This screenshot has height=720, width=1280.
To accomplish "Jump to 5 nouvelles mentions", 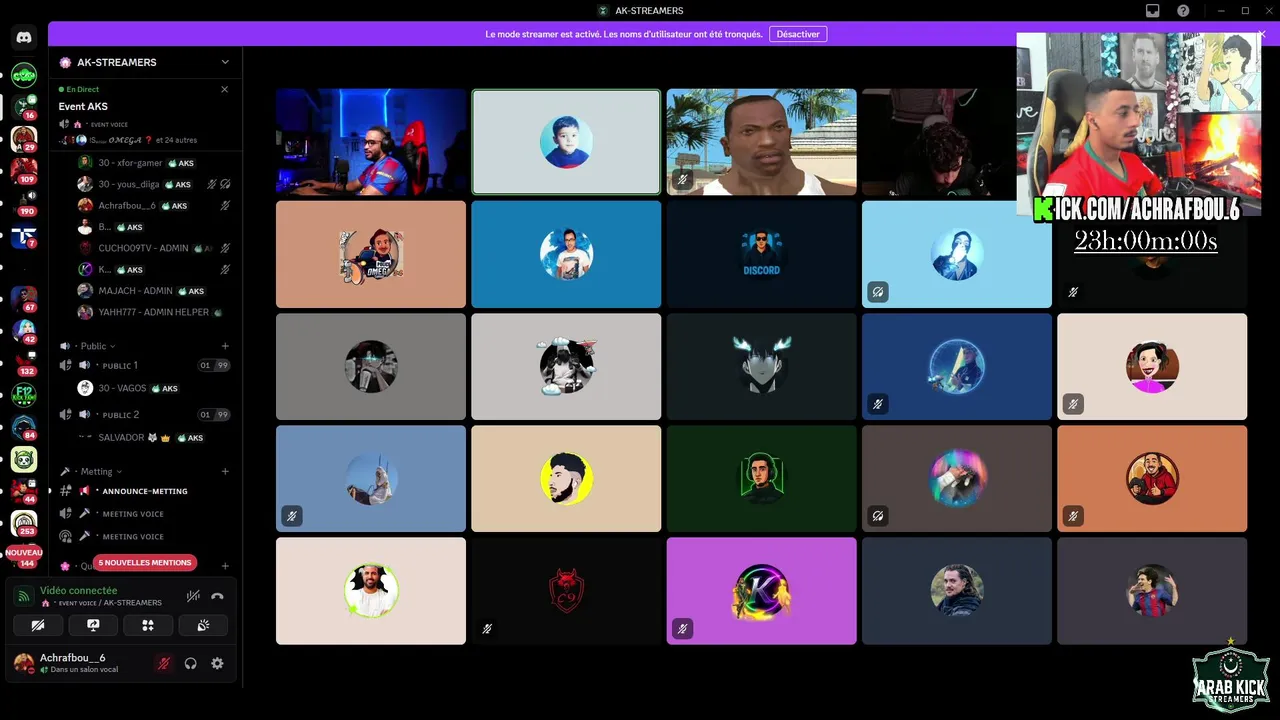I will (x=145, y=562).
